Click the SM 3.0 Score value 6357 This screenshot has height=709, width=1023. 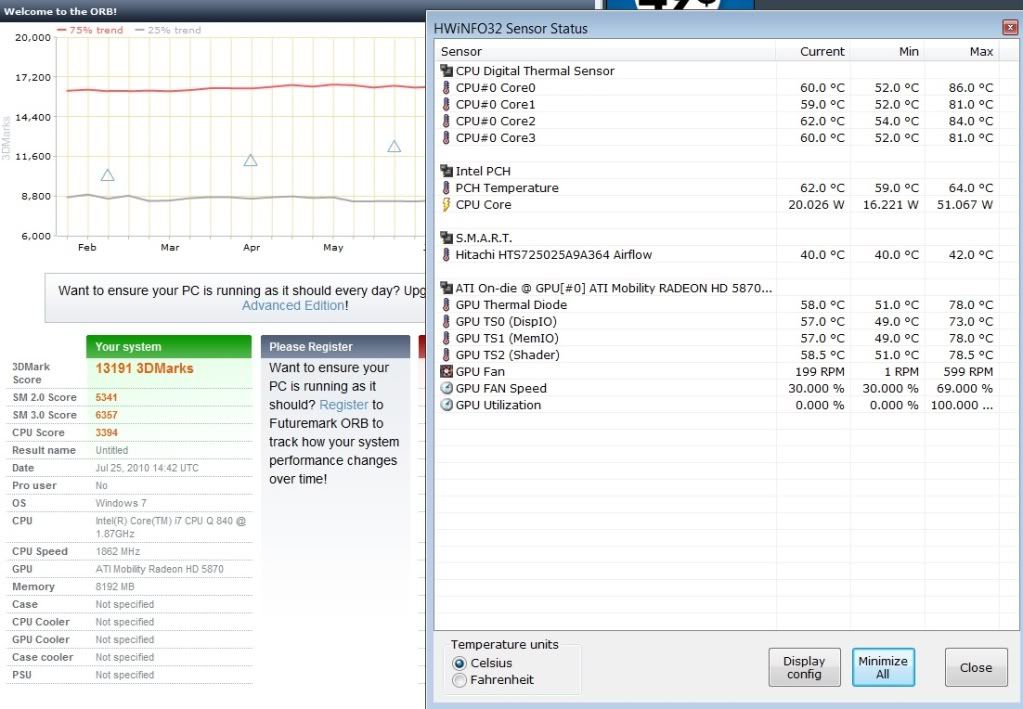(106, 415)
